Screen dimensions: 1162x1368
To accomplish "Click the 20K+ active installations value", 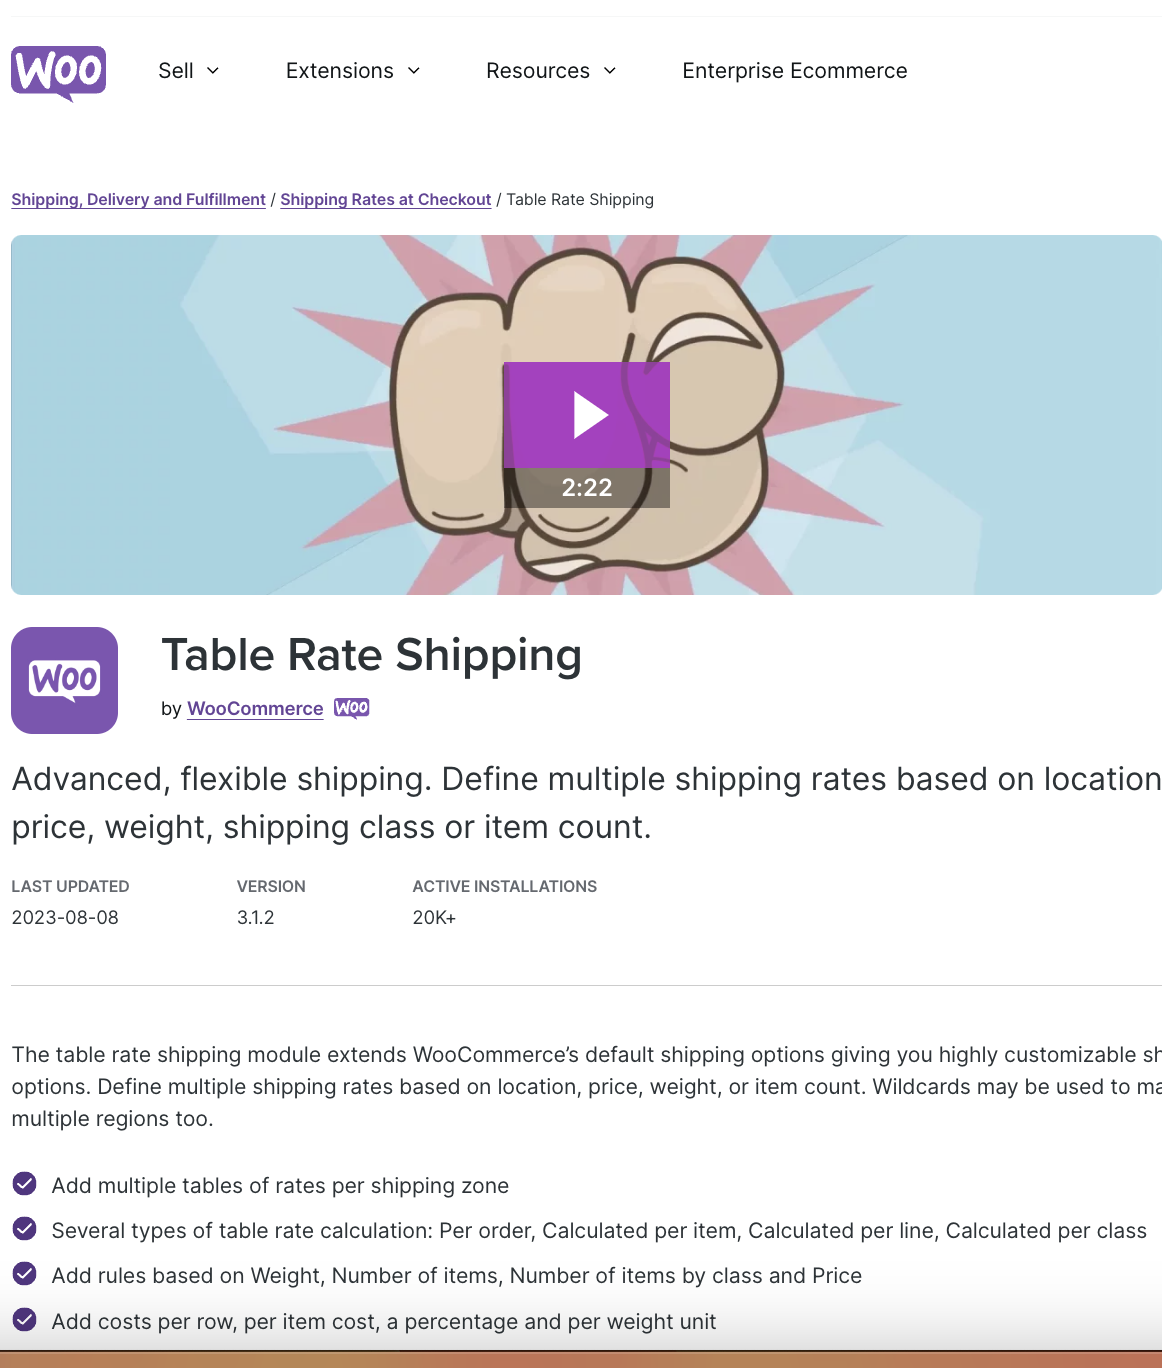I will (x=434, y=917).
